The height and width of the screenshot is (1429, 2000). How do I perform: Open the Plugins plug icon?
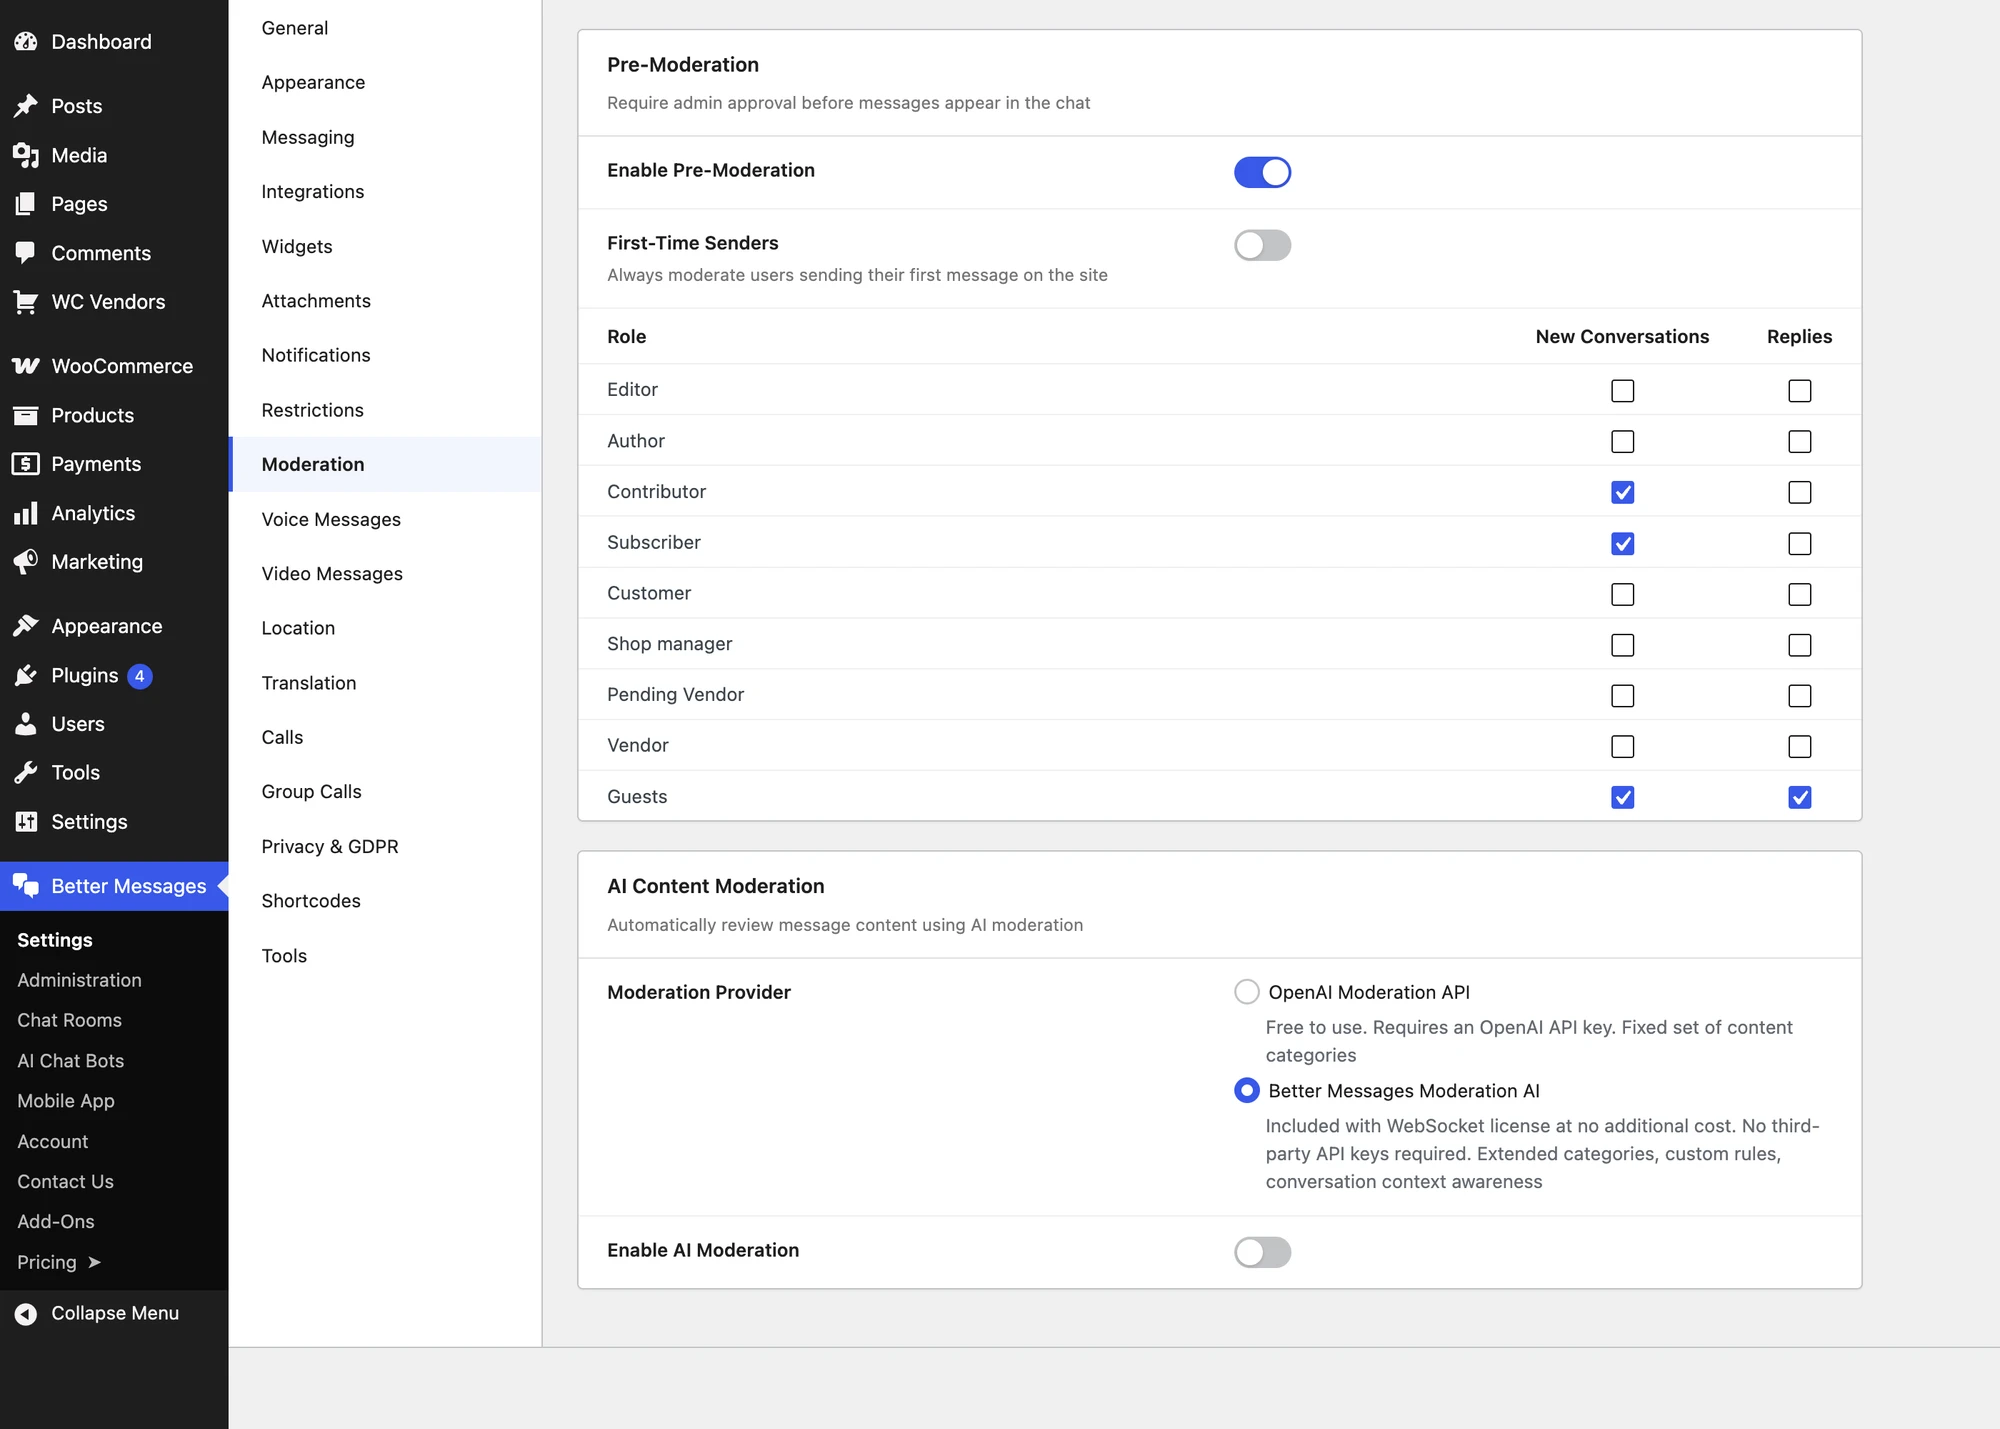click(x=26, y=676)
